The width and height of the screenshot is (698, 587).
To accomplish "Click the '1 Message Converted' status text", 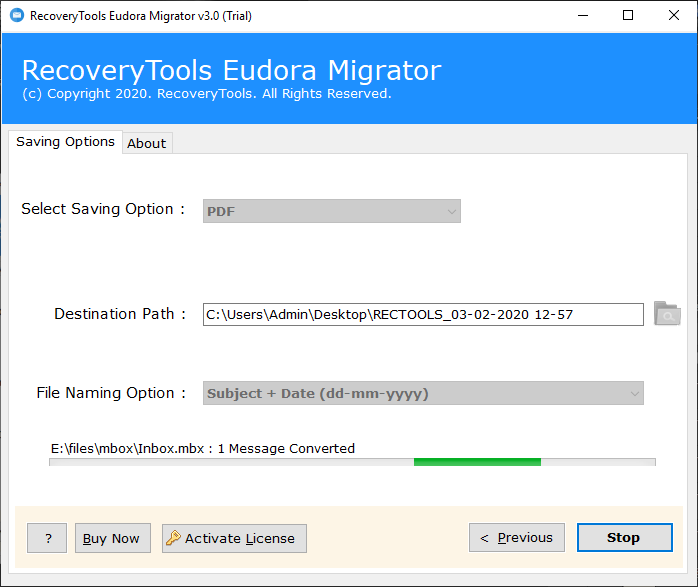I will click(286, 448).
